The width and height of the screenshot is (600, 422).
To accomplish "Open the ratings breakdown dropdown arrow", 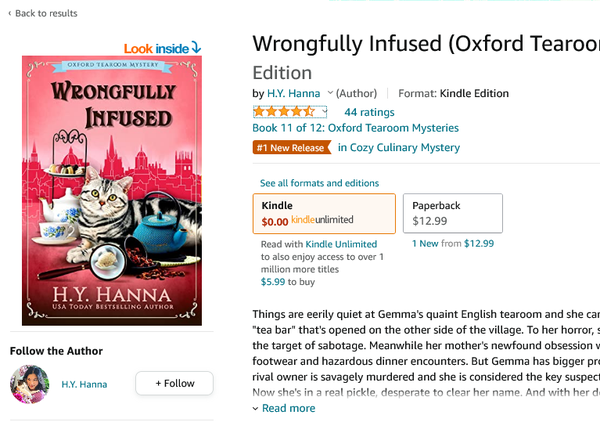I will coord(323,112).
